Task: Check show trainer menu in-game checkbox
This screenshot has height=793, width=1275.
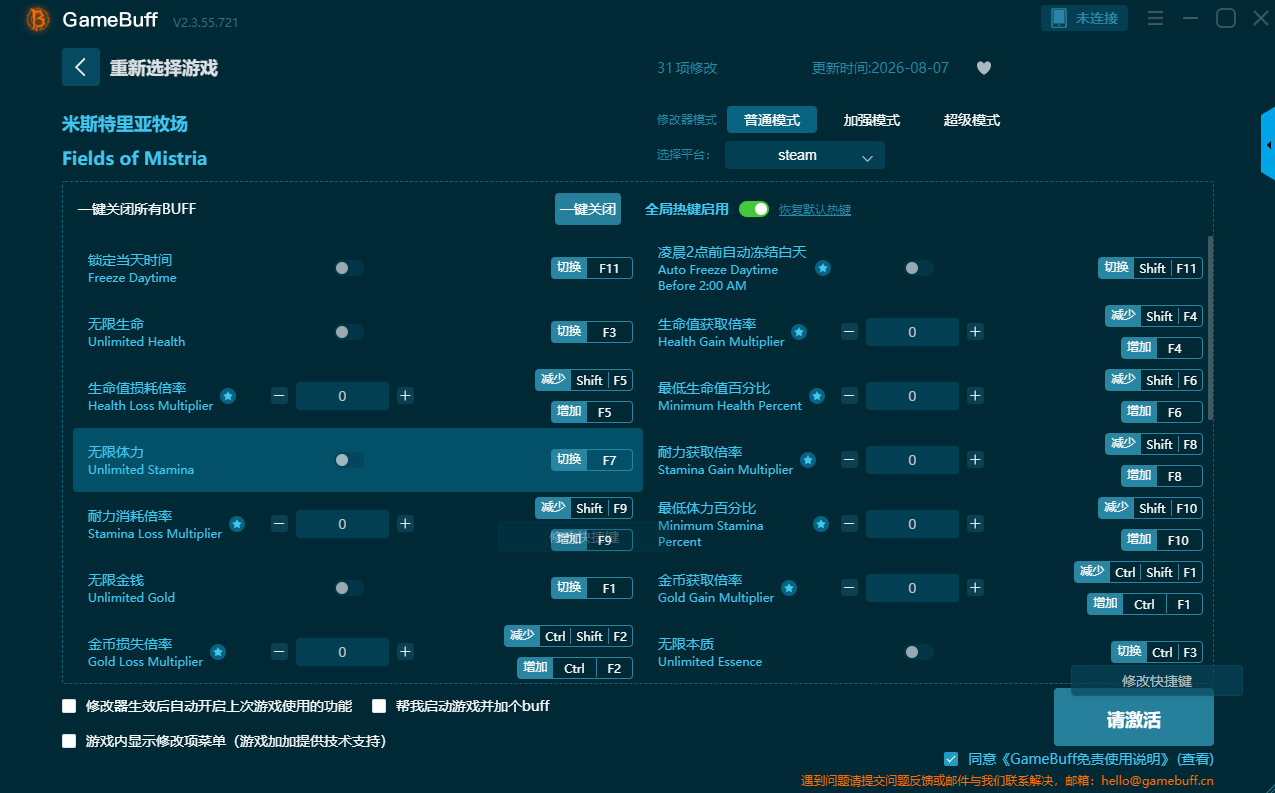Action: (x=69, y=741)
